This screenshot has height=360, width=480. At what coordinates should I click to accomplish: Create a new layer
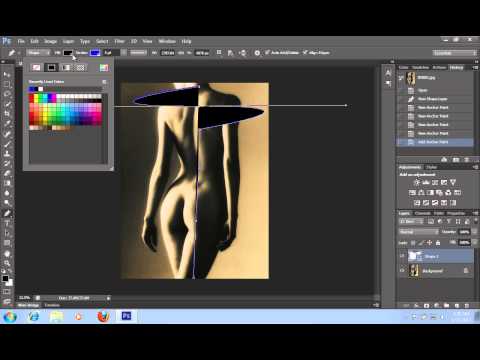pos(457,305)
